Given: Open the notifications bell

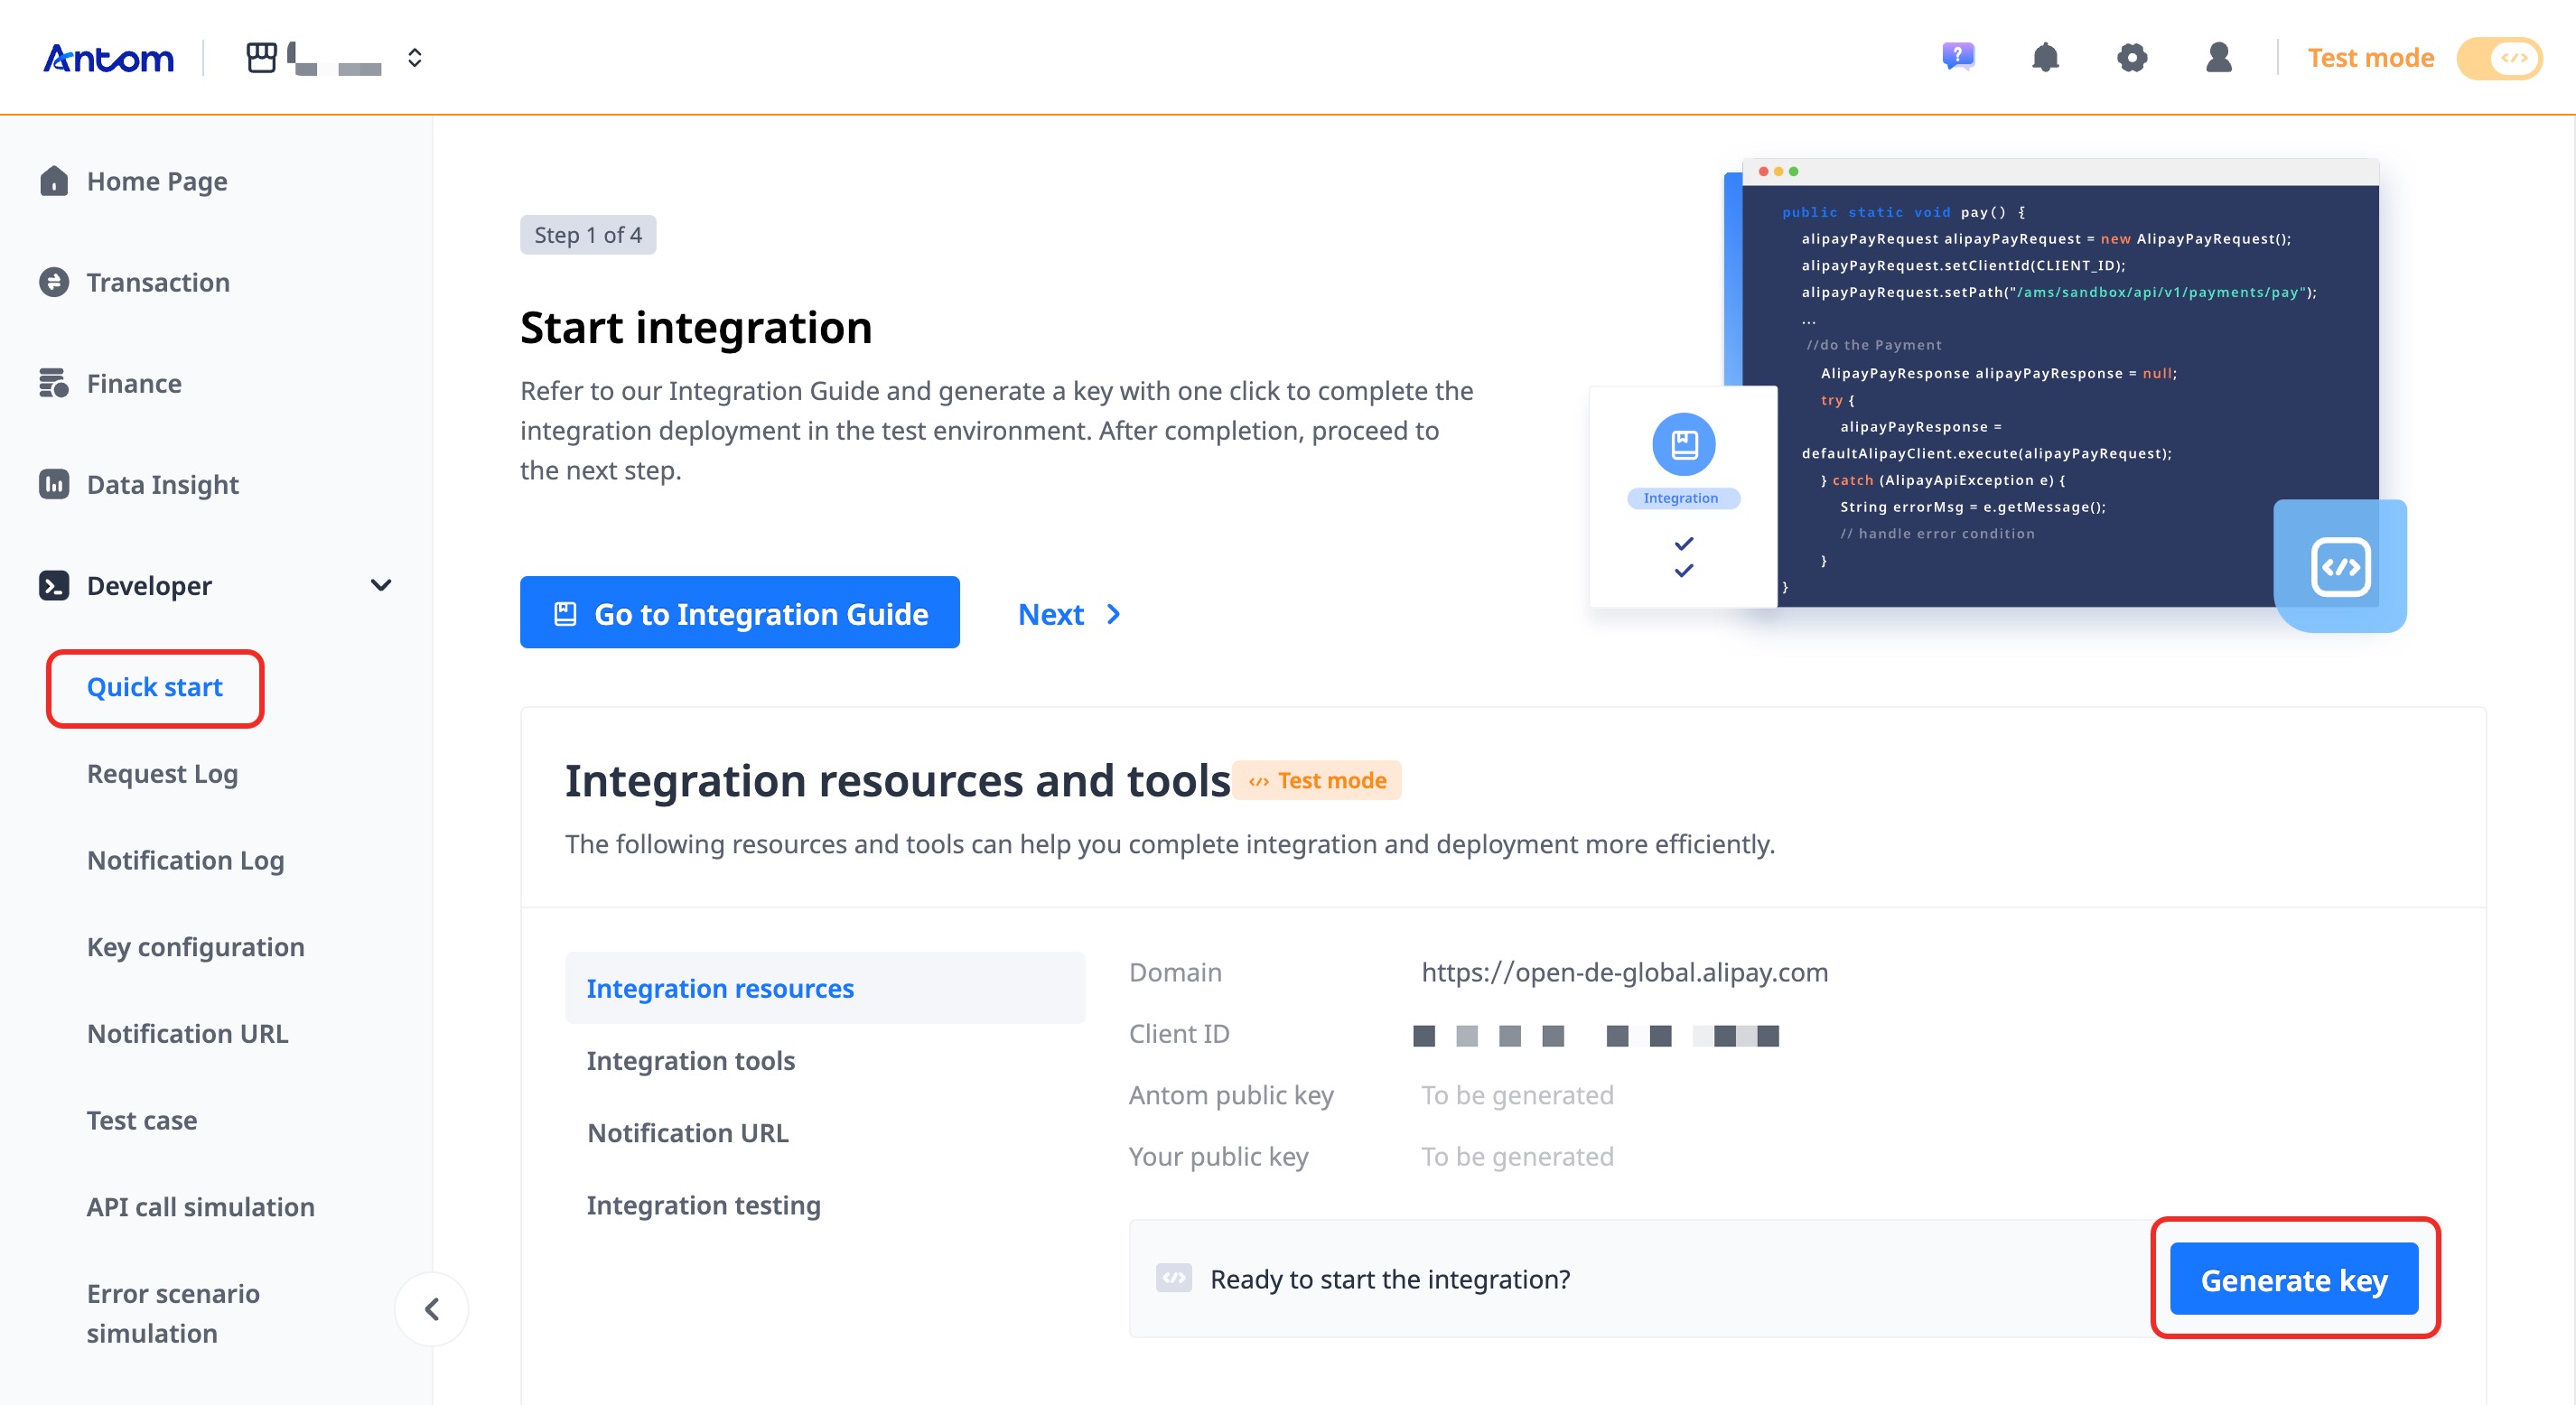Looking at the screenshot, I should [x=2045, y=57].
